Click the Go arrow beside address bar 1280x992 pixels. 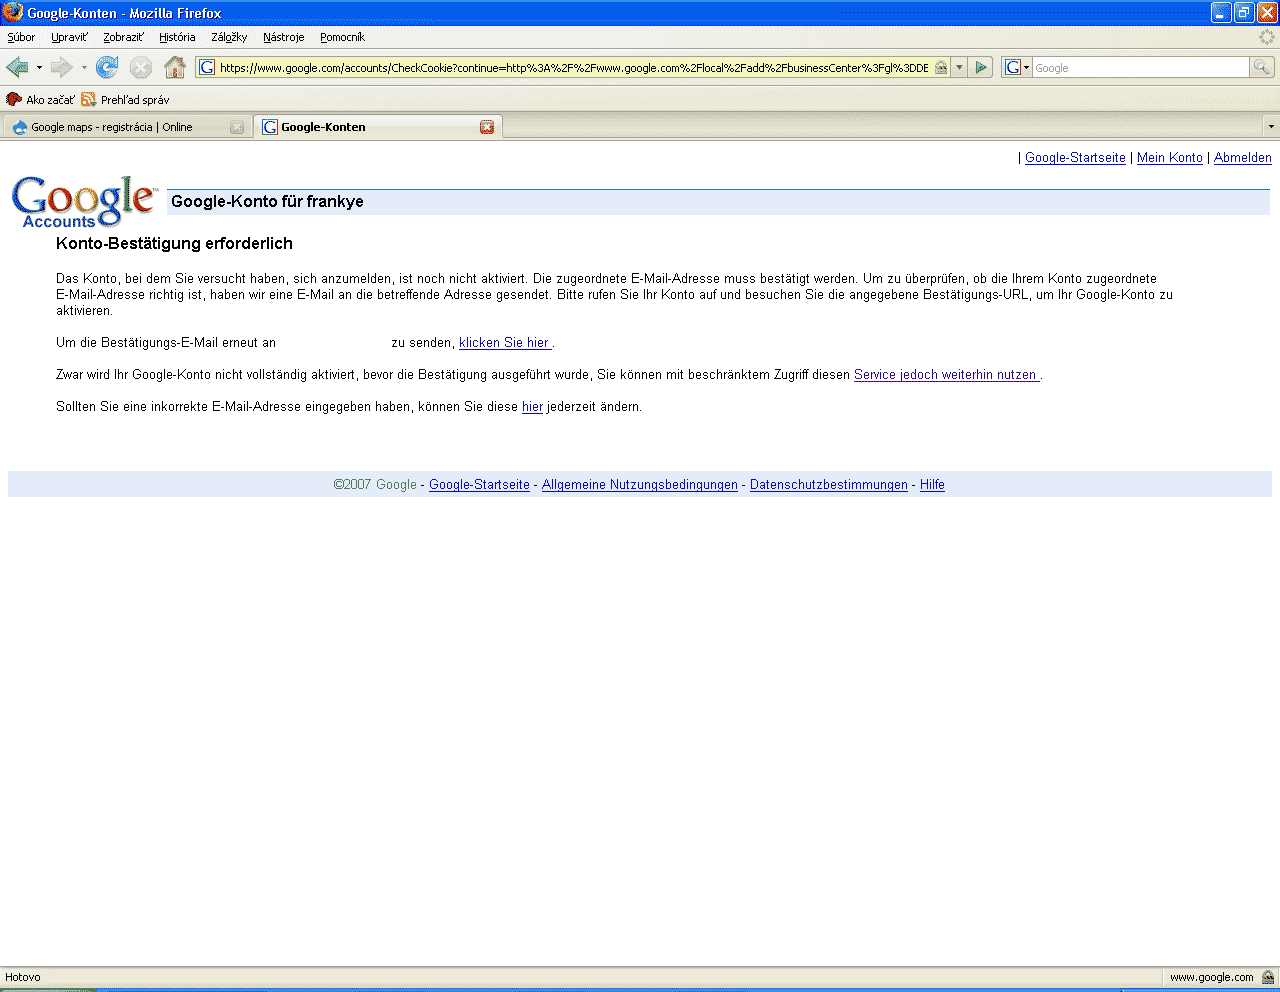981,67
